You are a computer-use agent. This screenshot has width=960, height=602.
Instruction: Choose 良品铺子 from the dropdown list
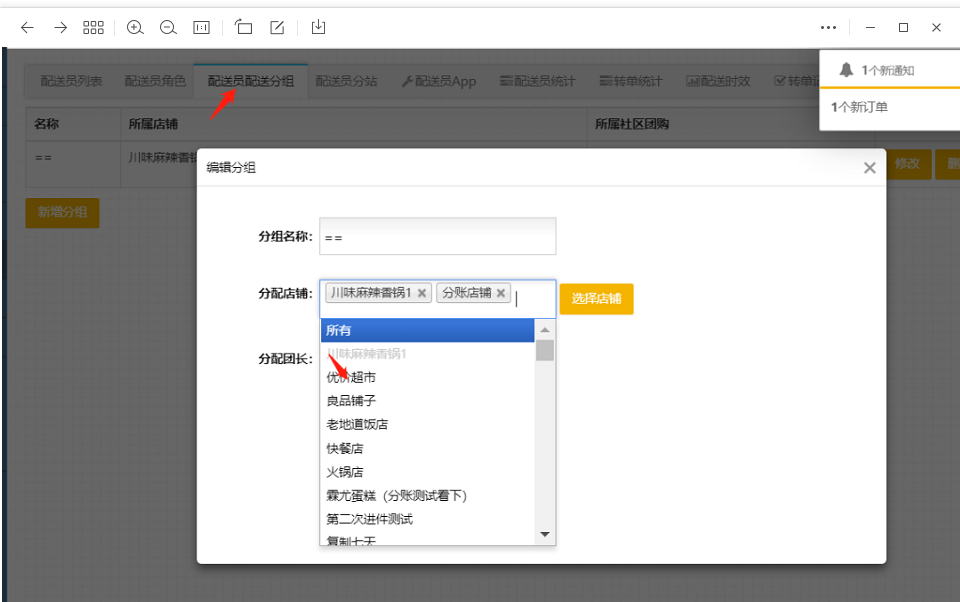click(x=351, y=401)
